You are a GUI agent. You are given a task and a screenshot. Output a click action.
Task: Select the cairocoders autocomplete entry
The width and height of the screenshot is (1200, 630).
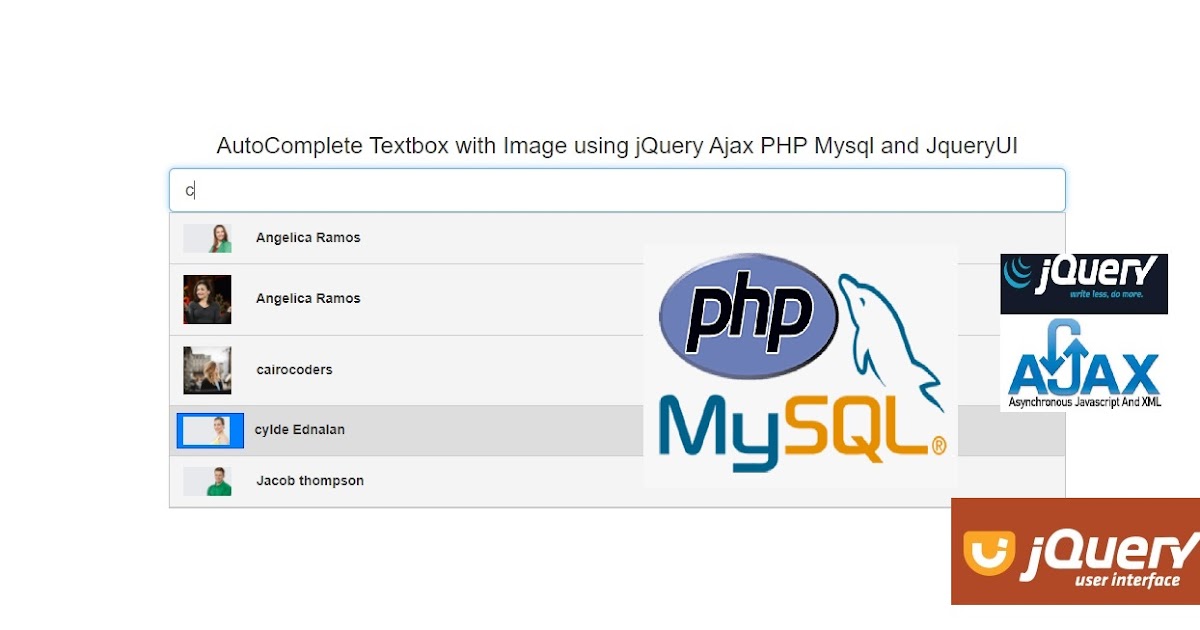pyautogui.click(x=400, y=369)
